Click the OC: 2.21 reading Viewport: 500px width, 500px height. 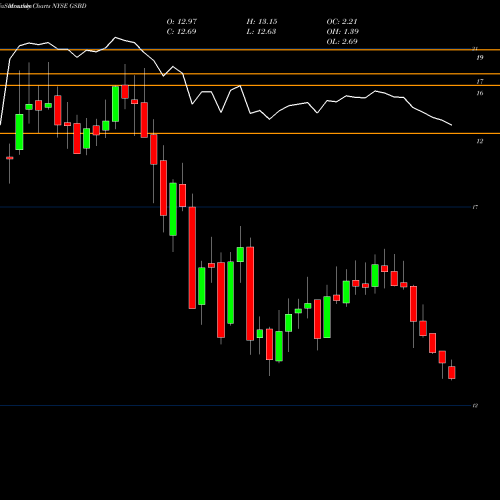pos(342,22)
